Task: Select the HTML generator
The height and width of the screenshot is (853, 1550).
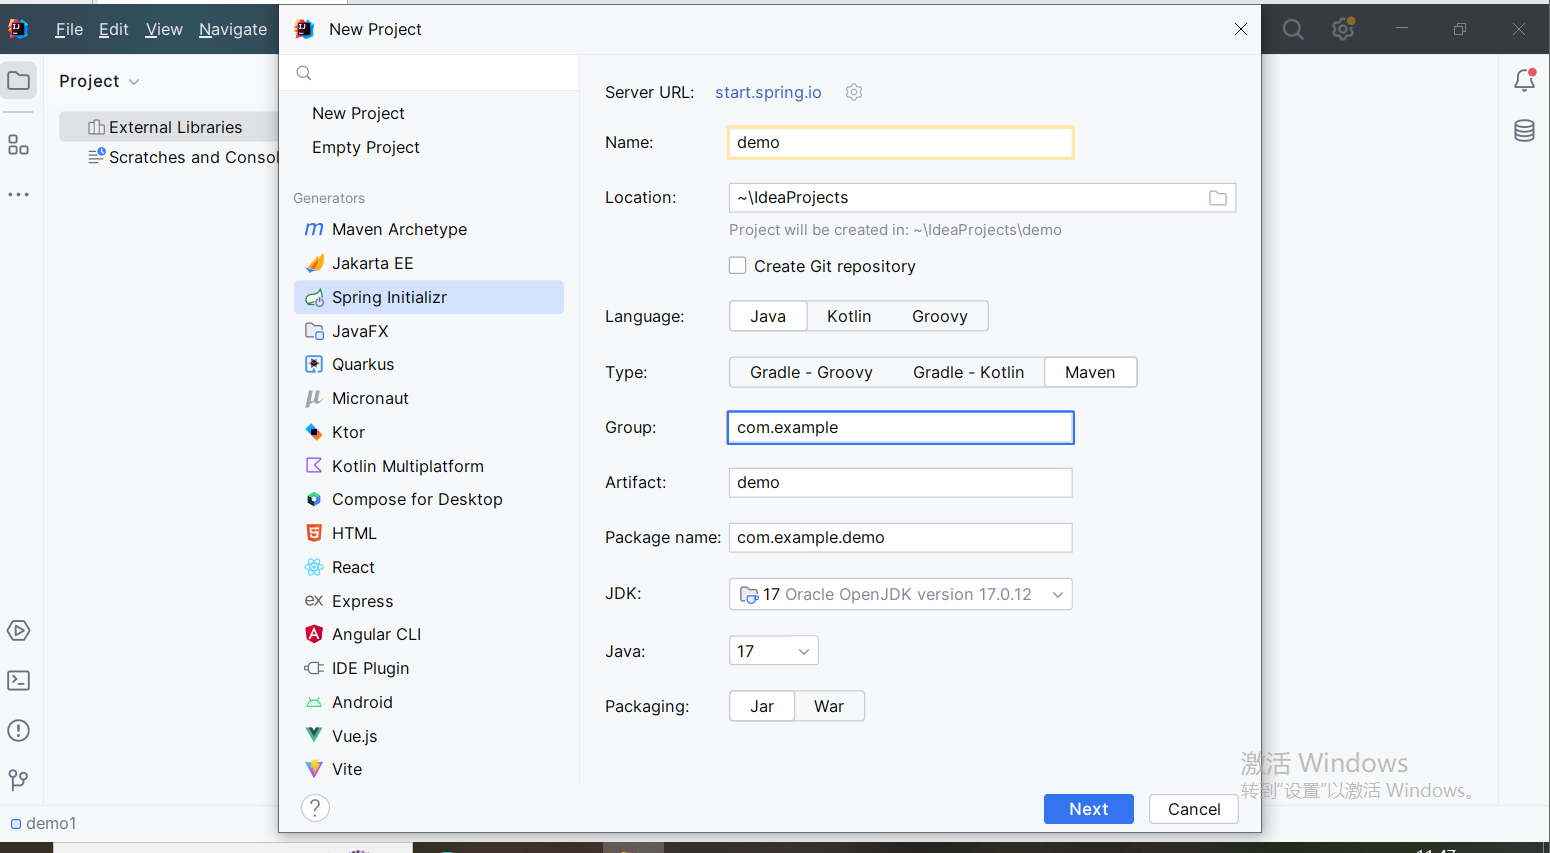Action: (429, 533)
